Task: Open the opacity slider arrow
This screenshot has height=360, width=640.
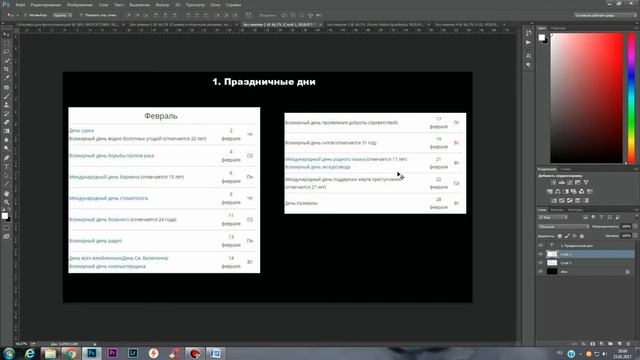Action: (635, 227)
